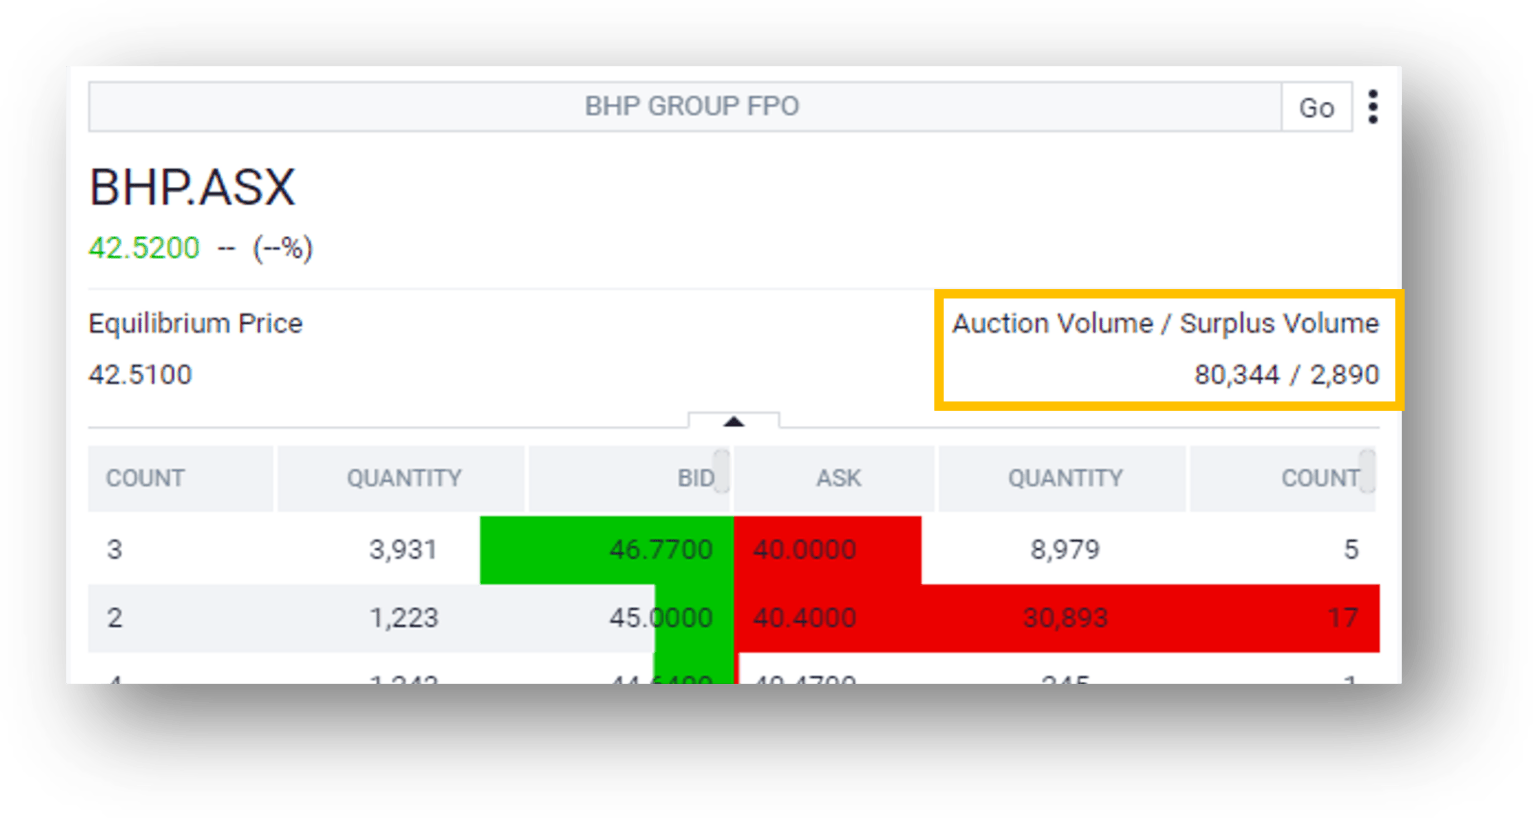Select the BHP.ASX ticker heading
Viewport: 1536px width, 818px height.
[192, 186]
